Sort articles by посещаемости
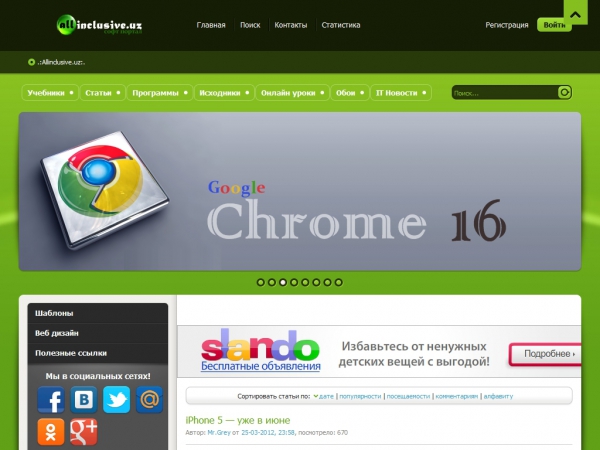Screen dimensions: 600x450 point(408,396)
